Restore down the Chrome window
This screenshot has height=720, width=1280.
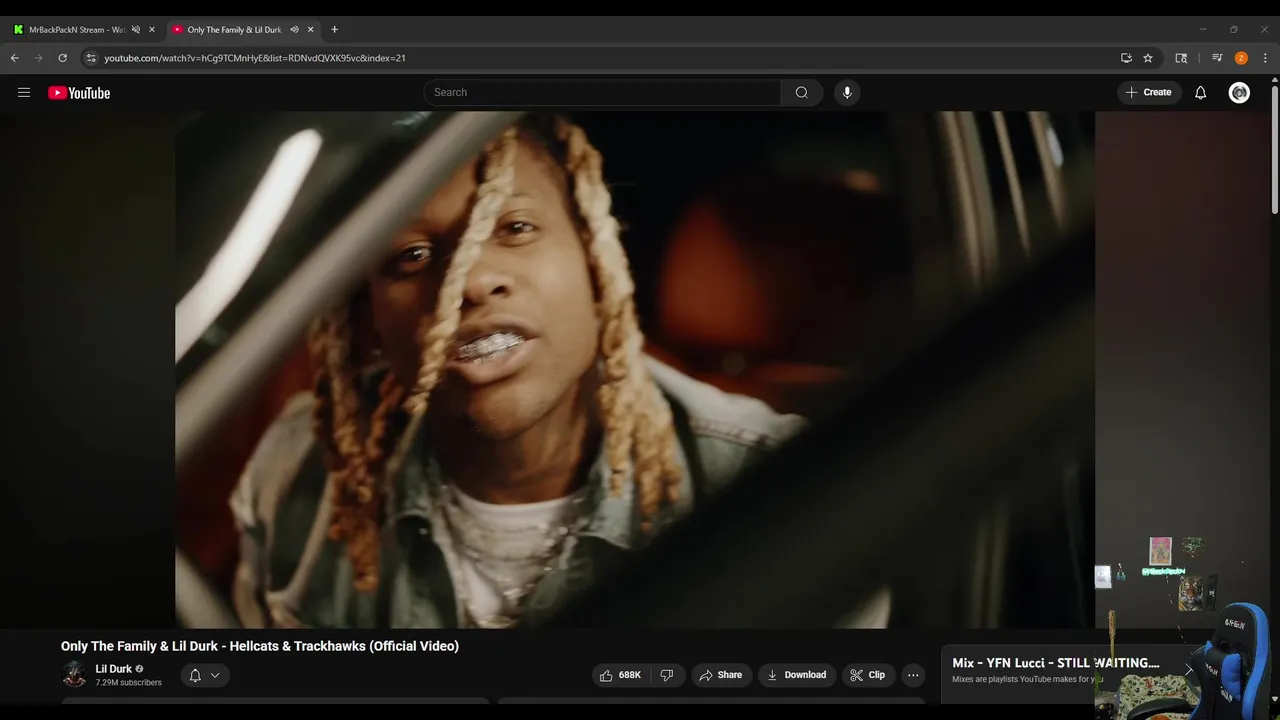1234,29
